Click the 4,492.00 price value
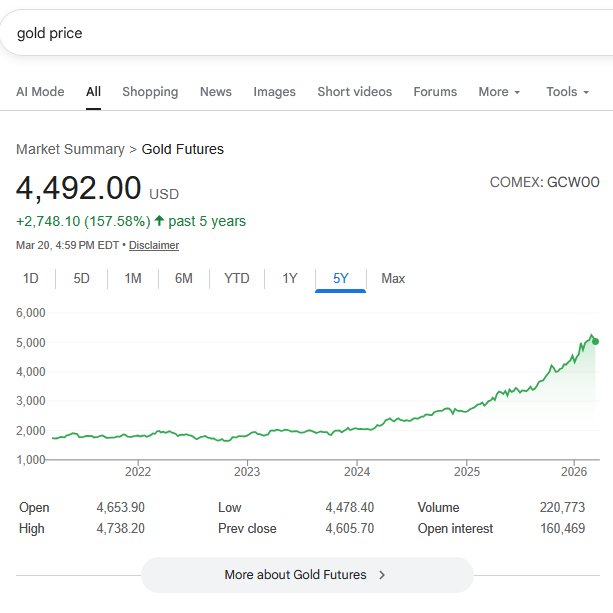 pyautogui.click(x=79, y=188)
